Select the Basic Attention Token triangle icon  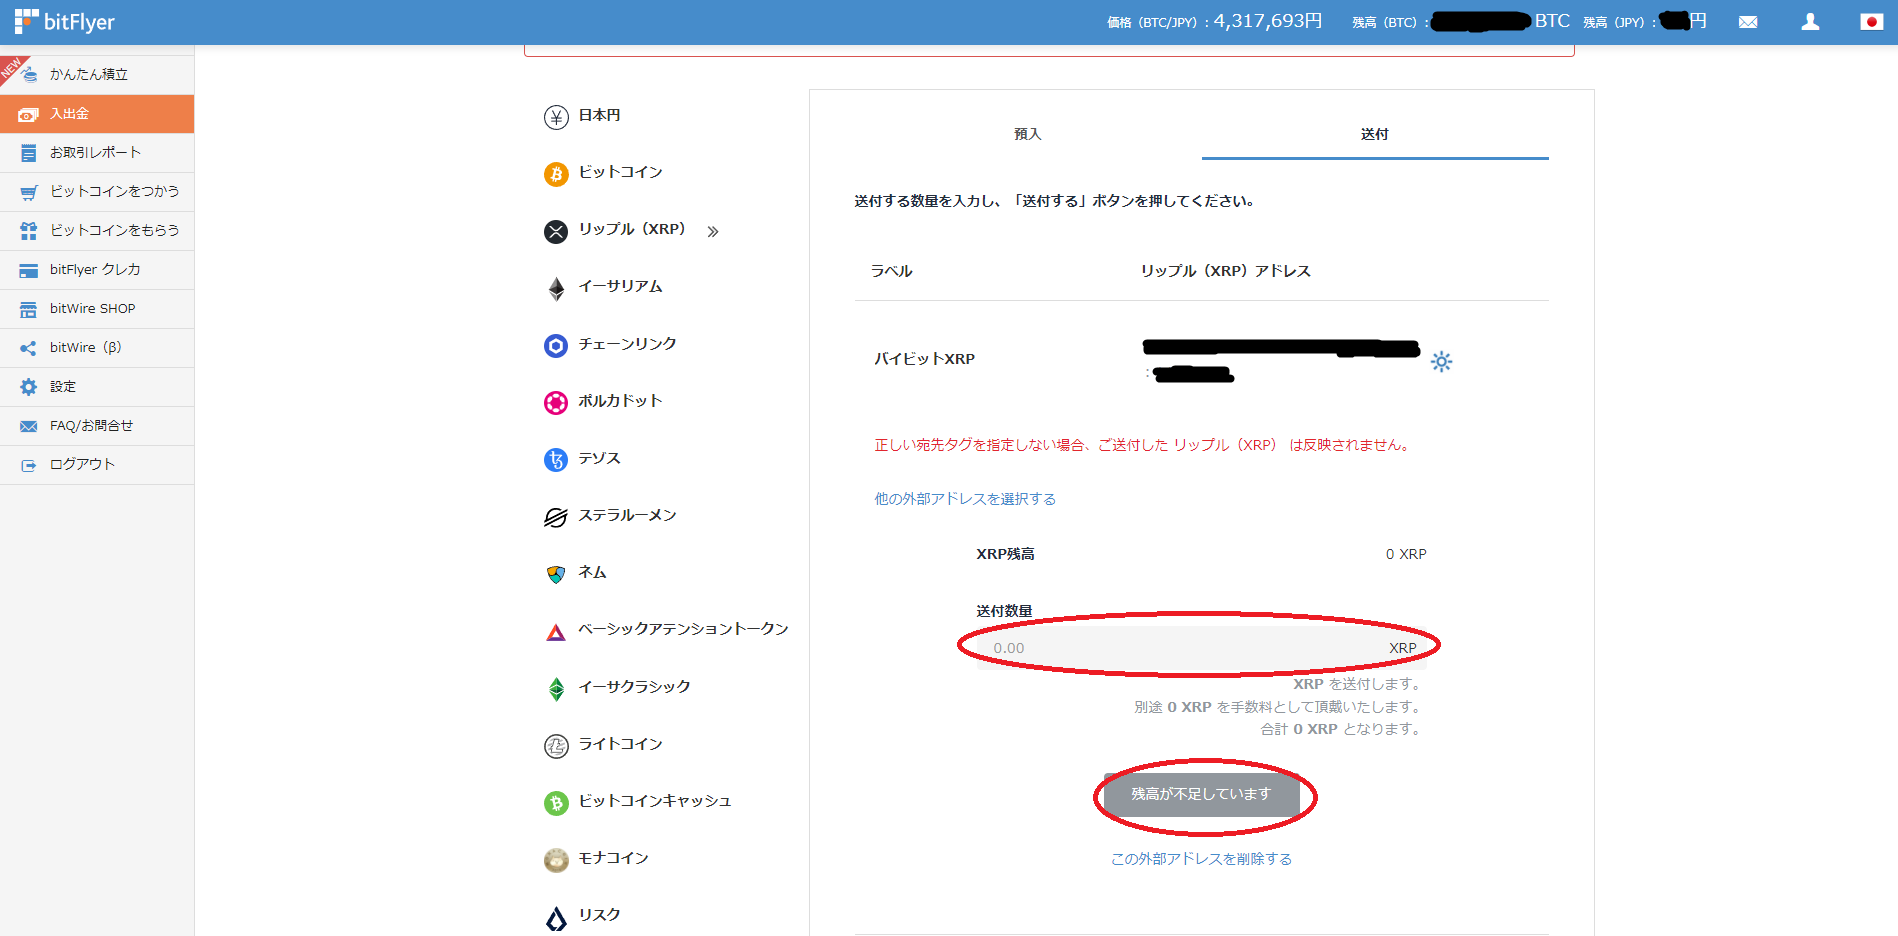point(556,631)
